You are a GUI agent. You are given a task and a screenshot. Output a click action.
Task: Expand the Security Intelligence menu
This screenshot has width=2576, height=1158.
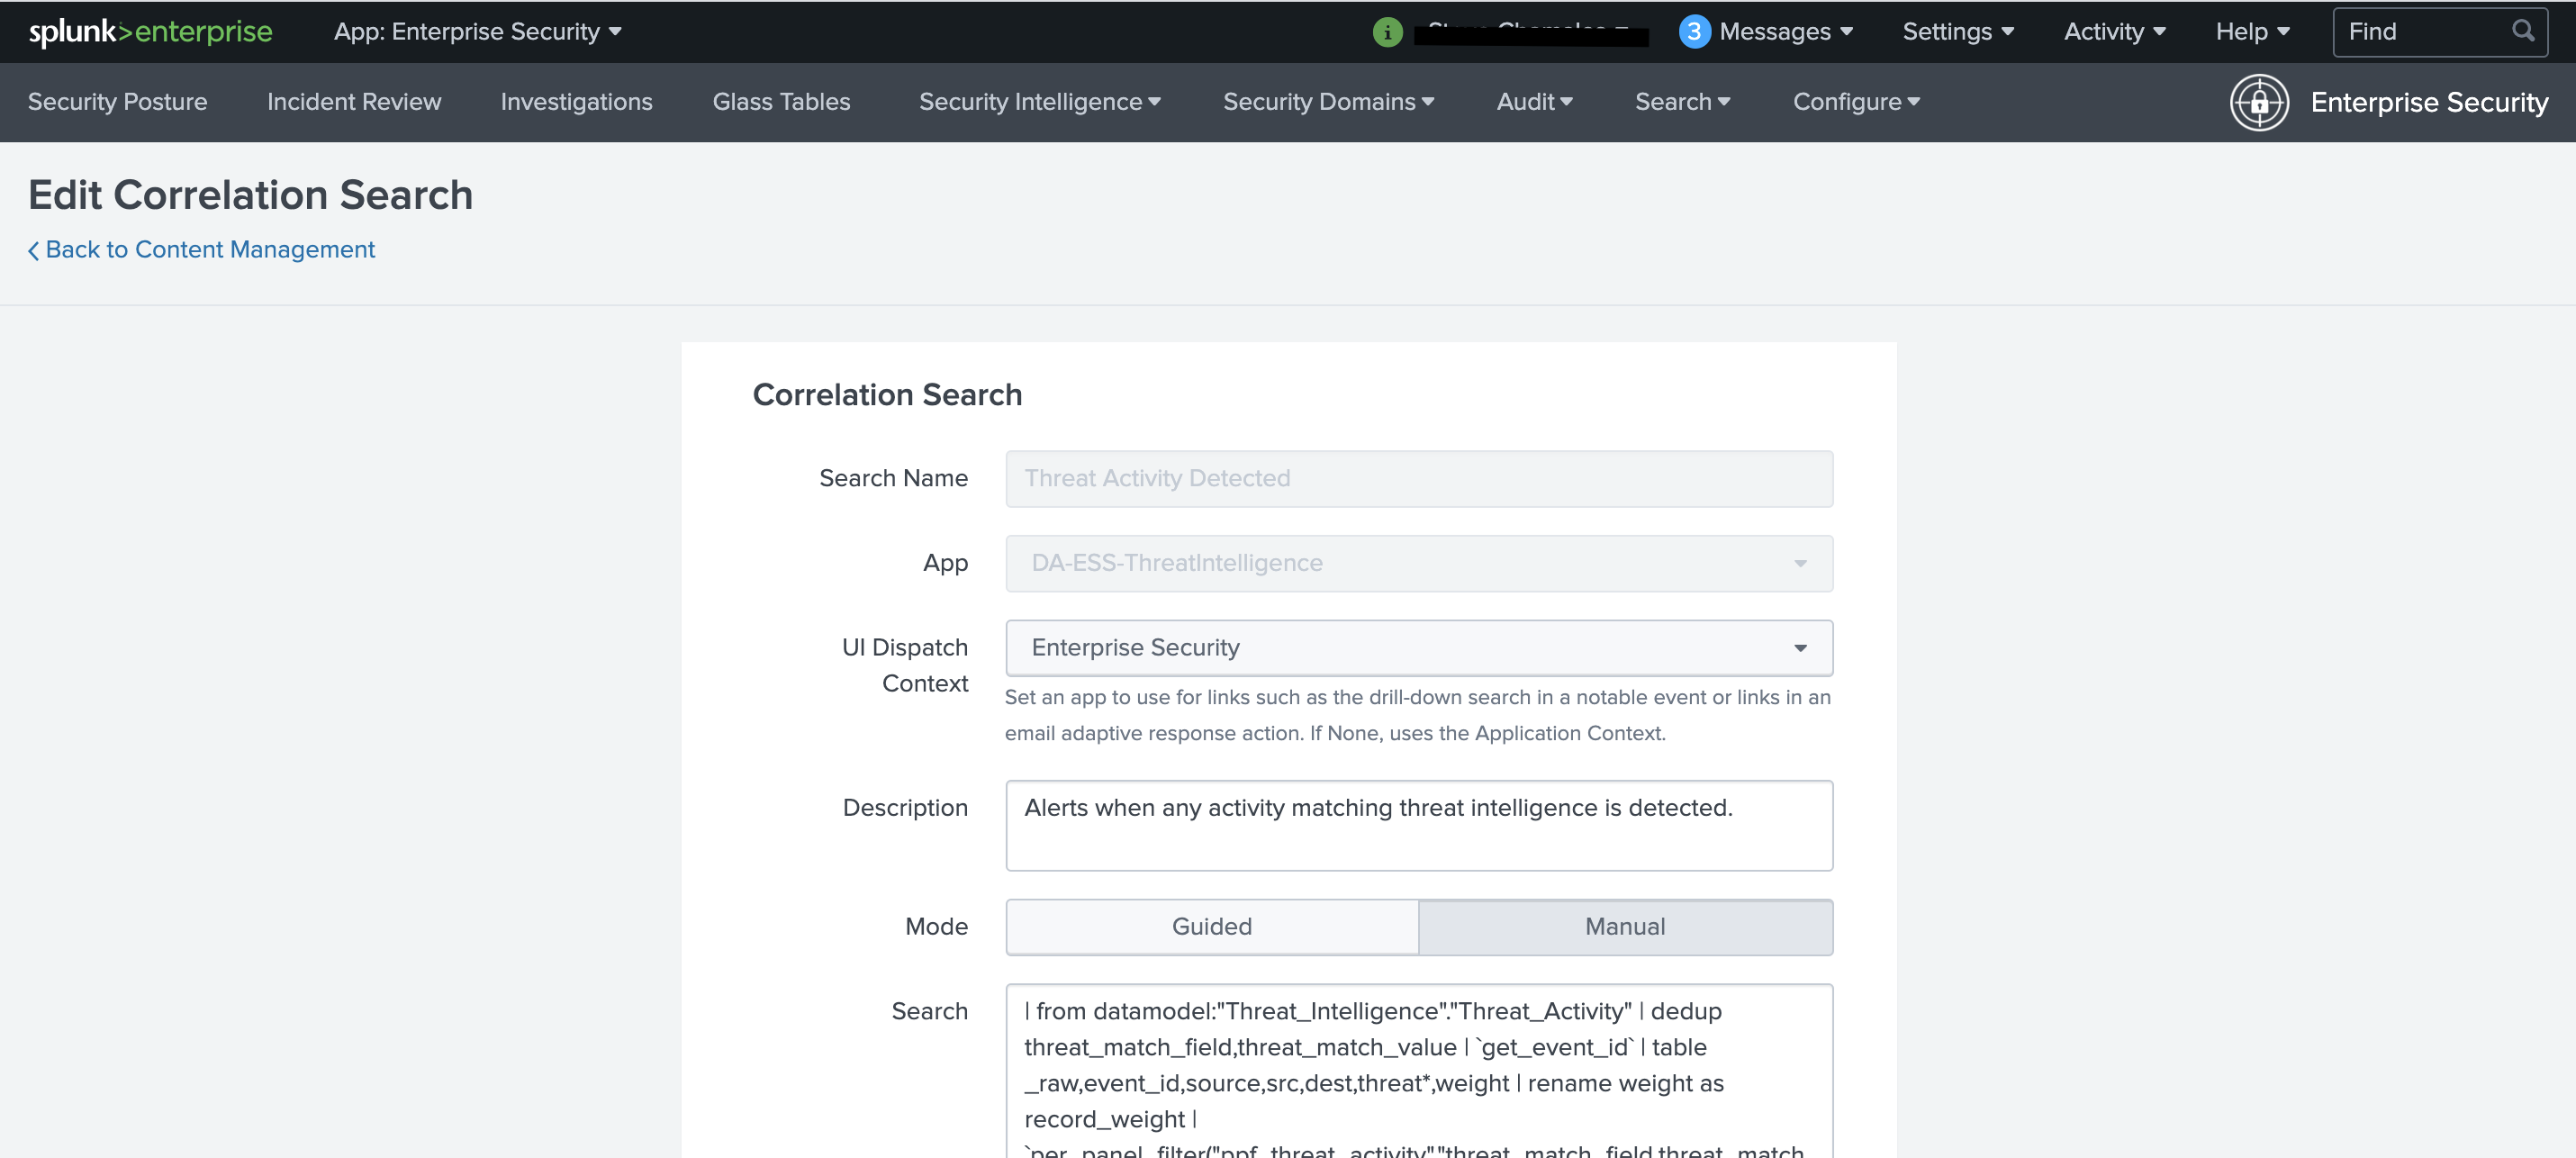click(x=1039, y=102)
